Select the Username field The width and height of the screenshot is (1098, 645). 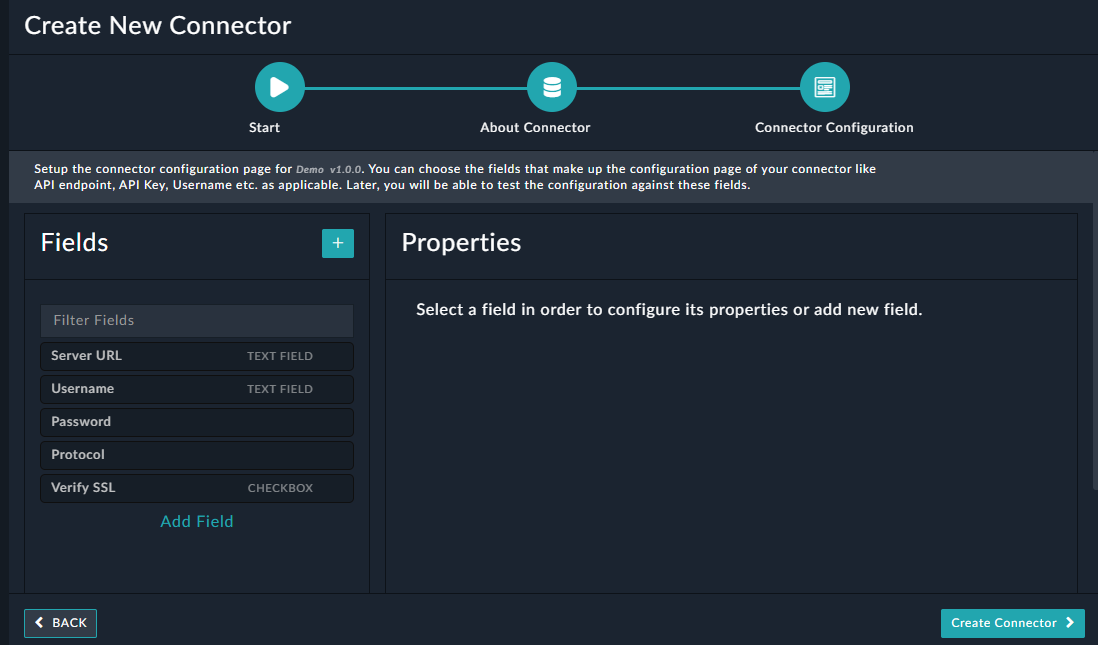(196, 388)
